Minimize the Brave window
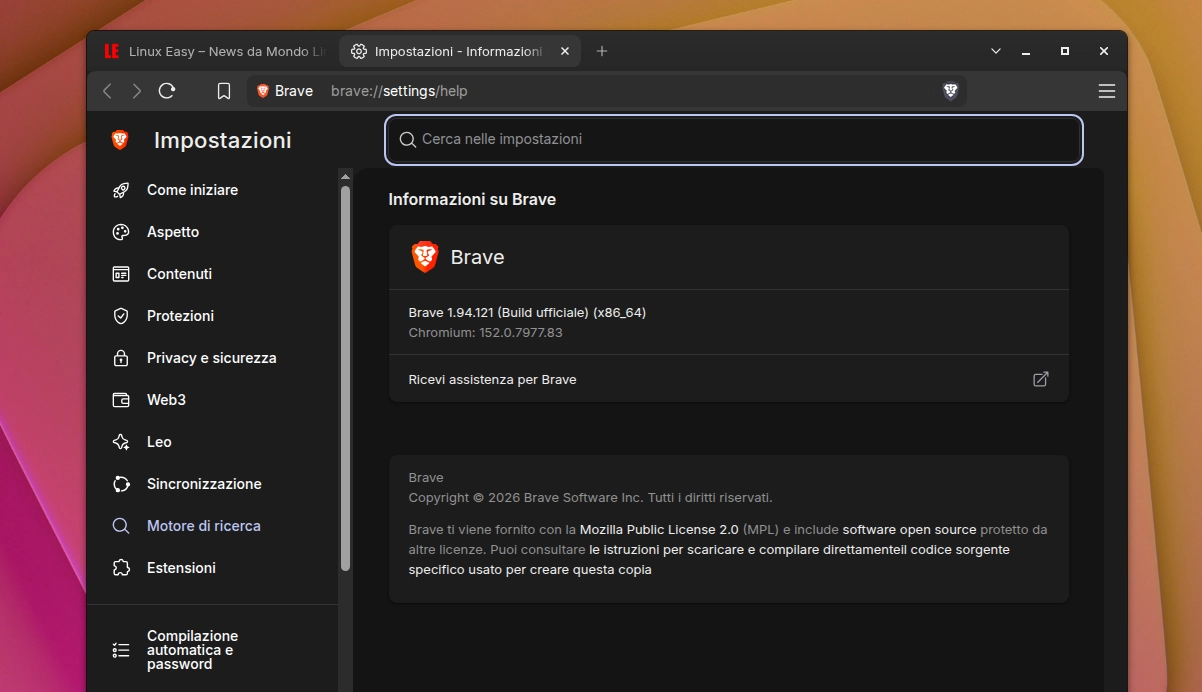 (x=1026, y=51)
